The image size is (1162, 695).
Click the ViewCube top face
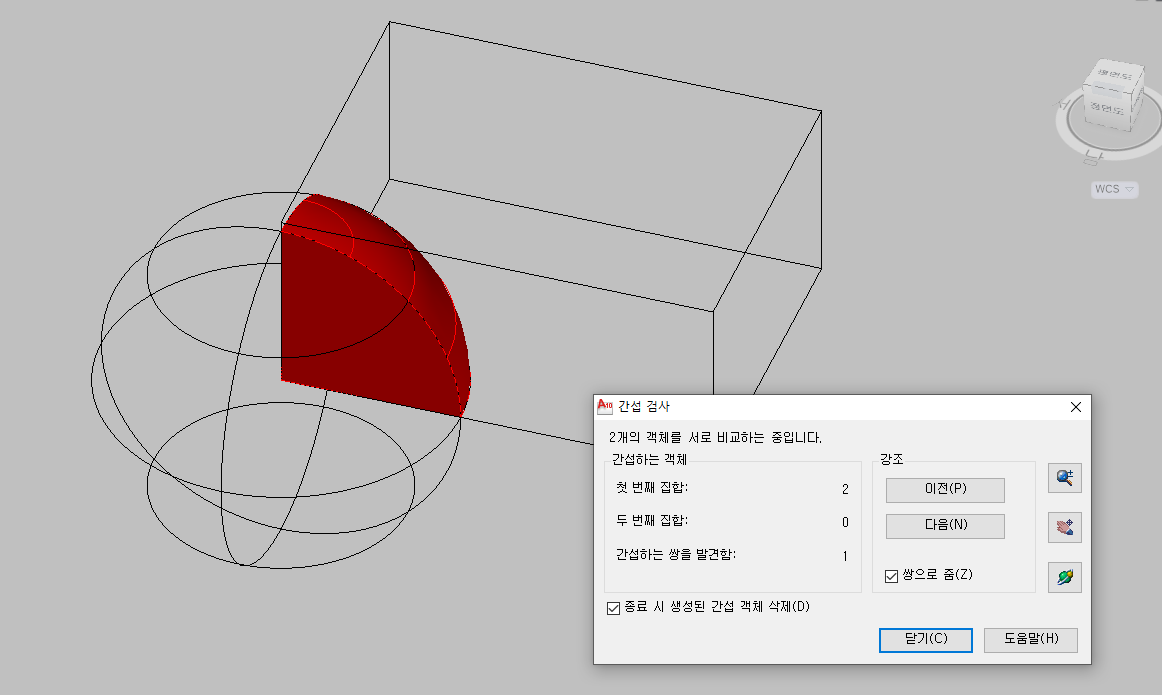click(x=1115, y=75)
